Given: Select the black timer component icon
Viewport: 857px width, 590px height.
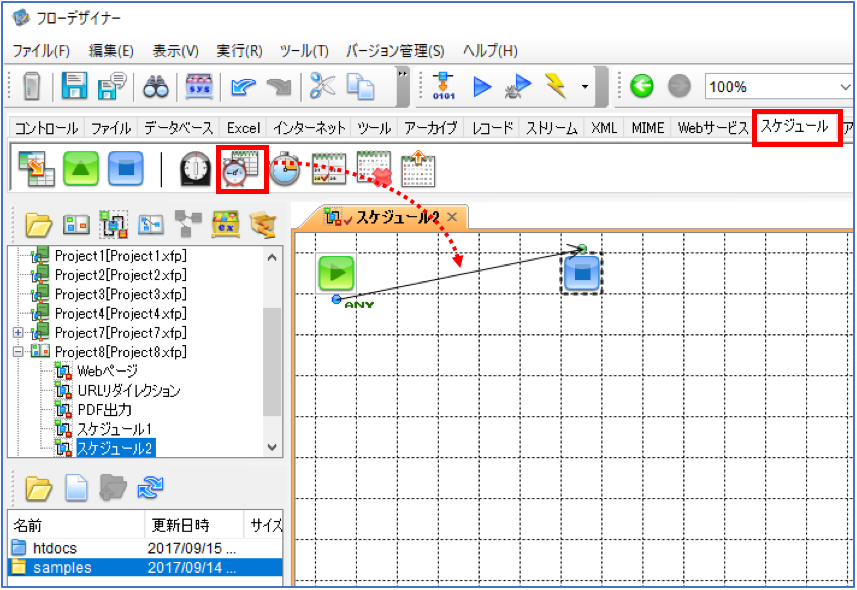Looking at the screenshot, I should click(x=196, y=169).
